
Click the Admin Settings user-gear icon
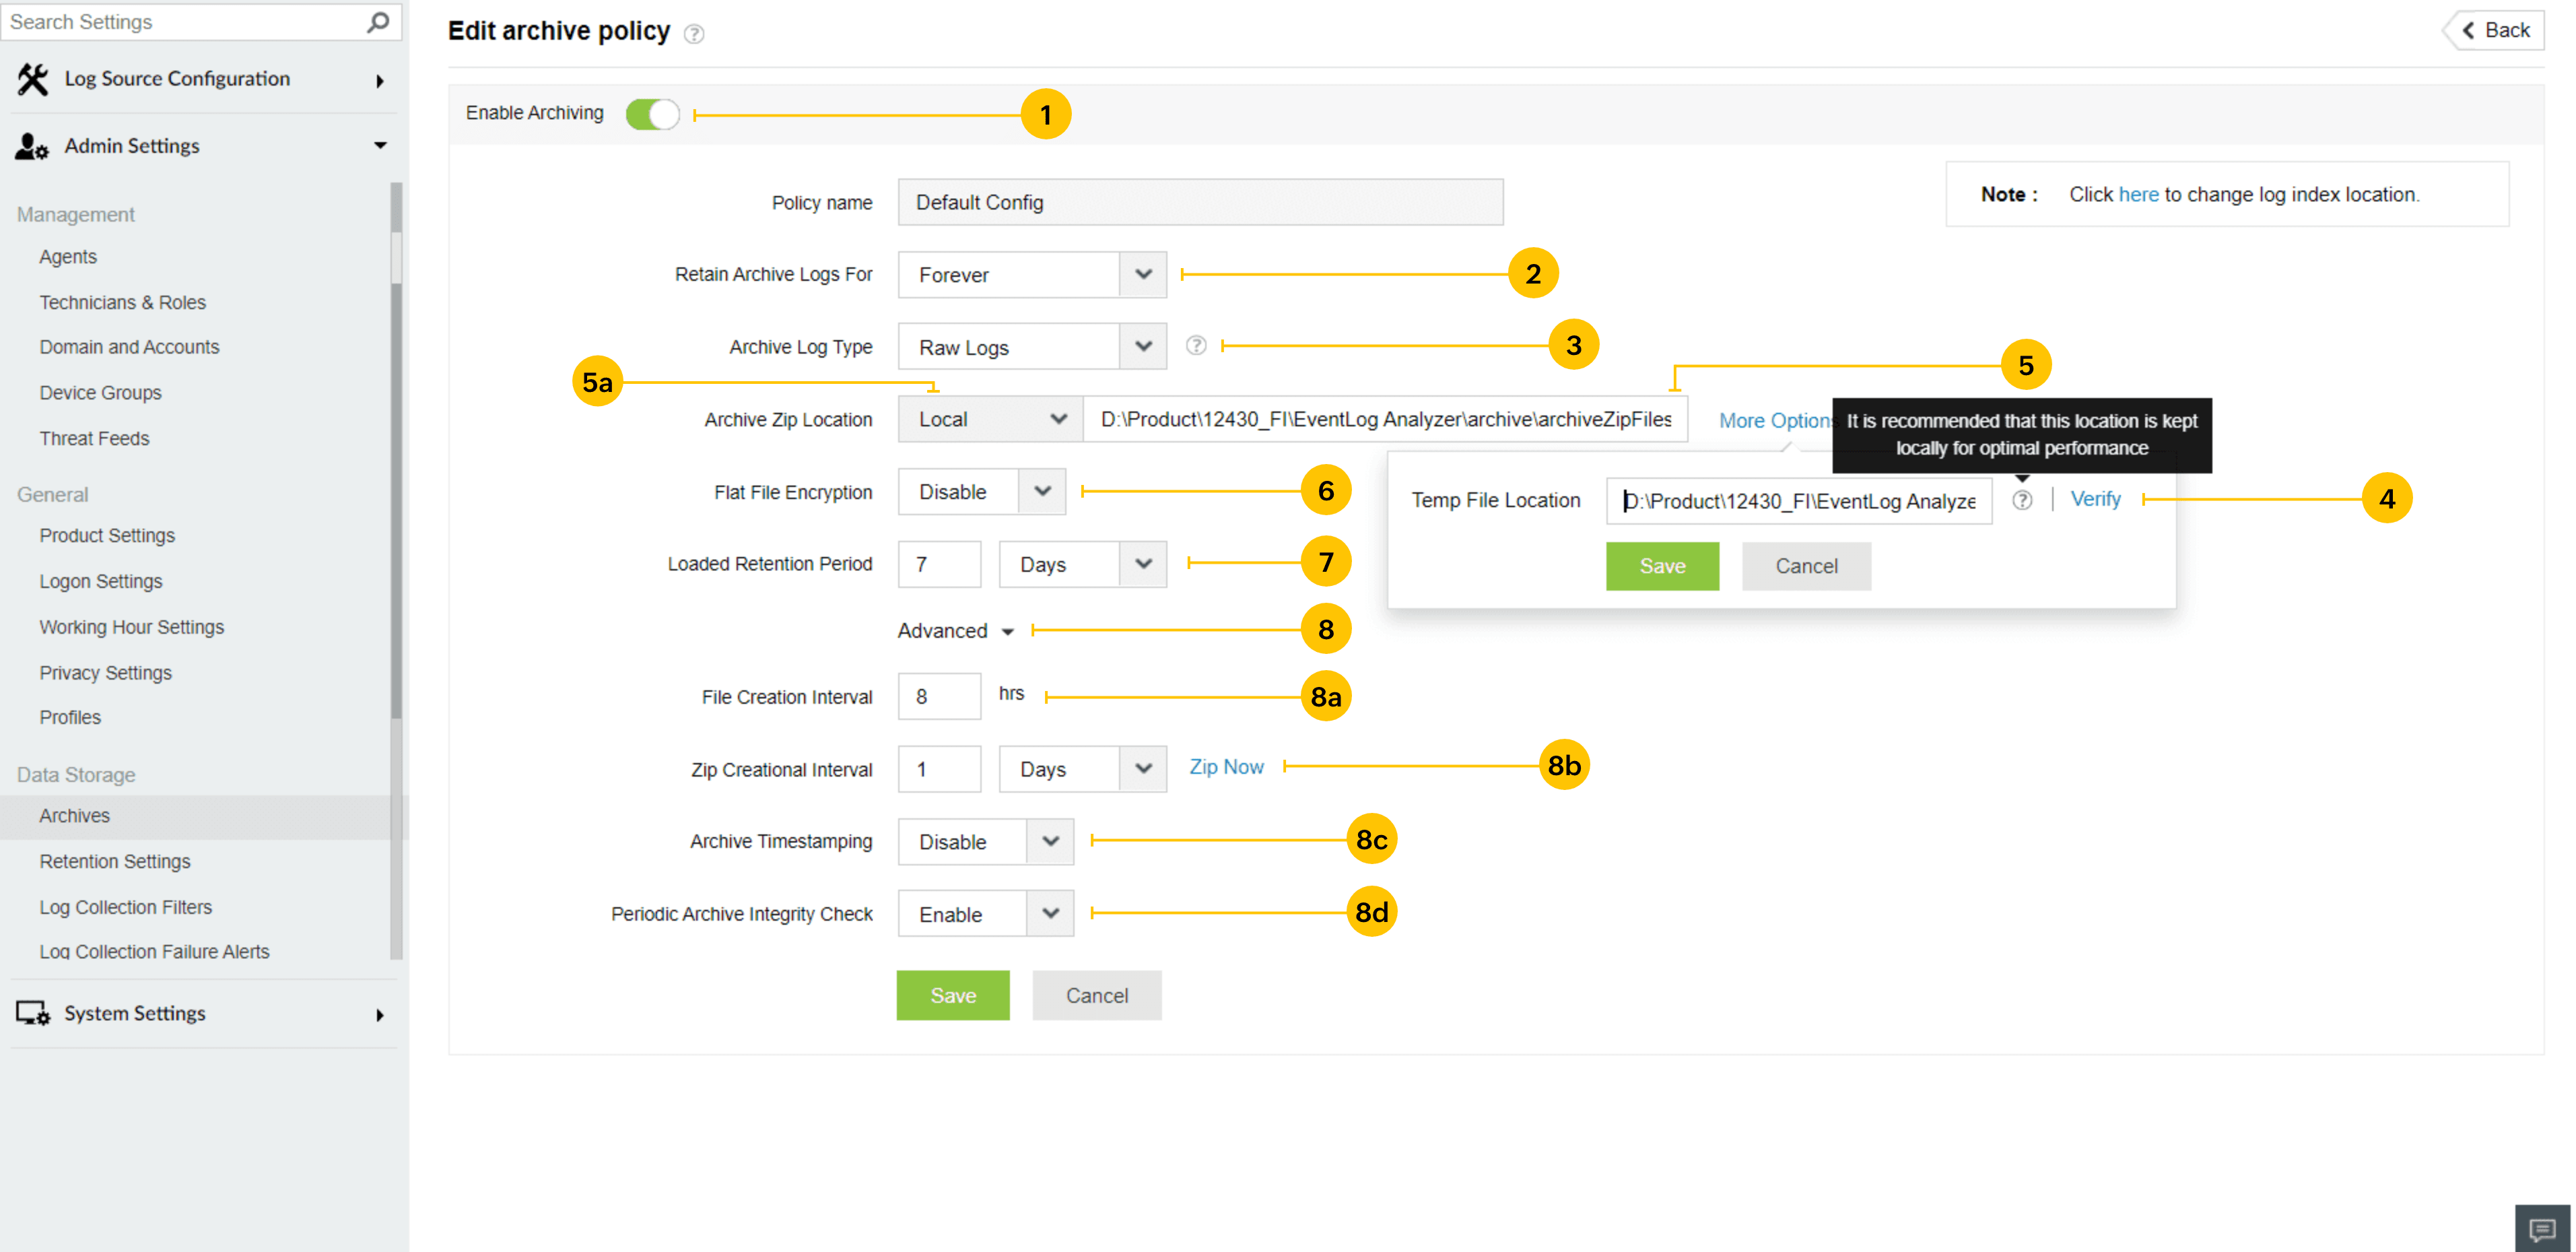[32, 146]
